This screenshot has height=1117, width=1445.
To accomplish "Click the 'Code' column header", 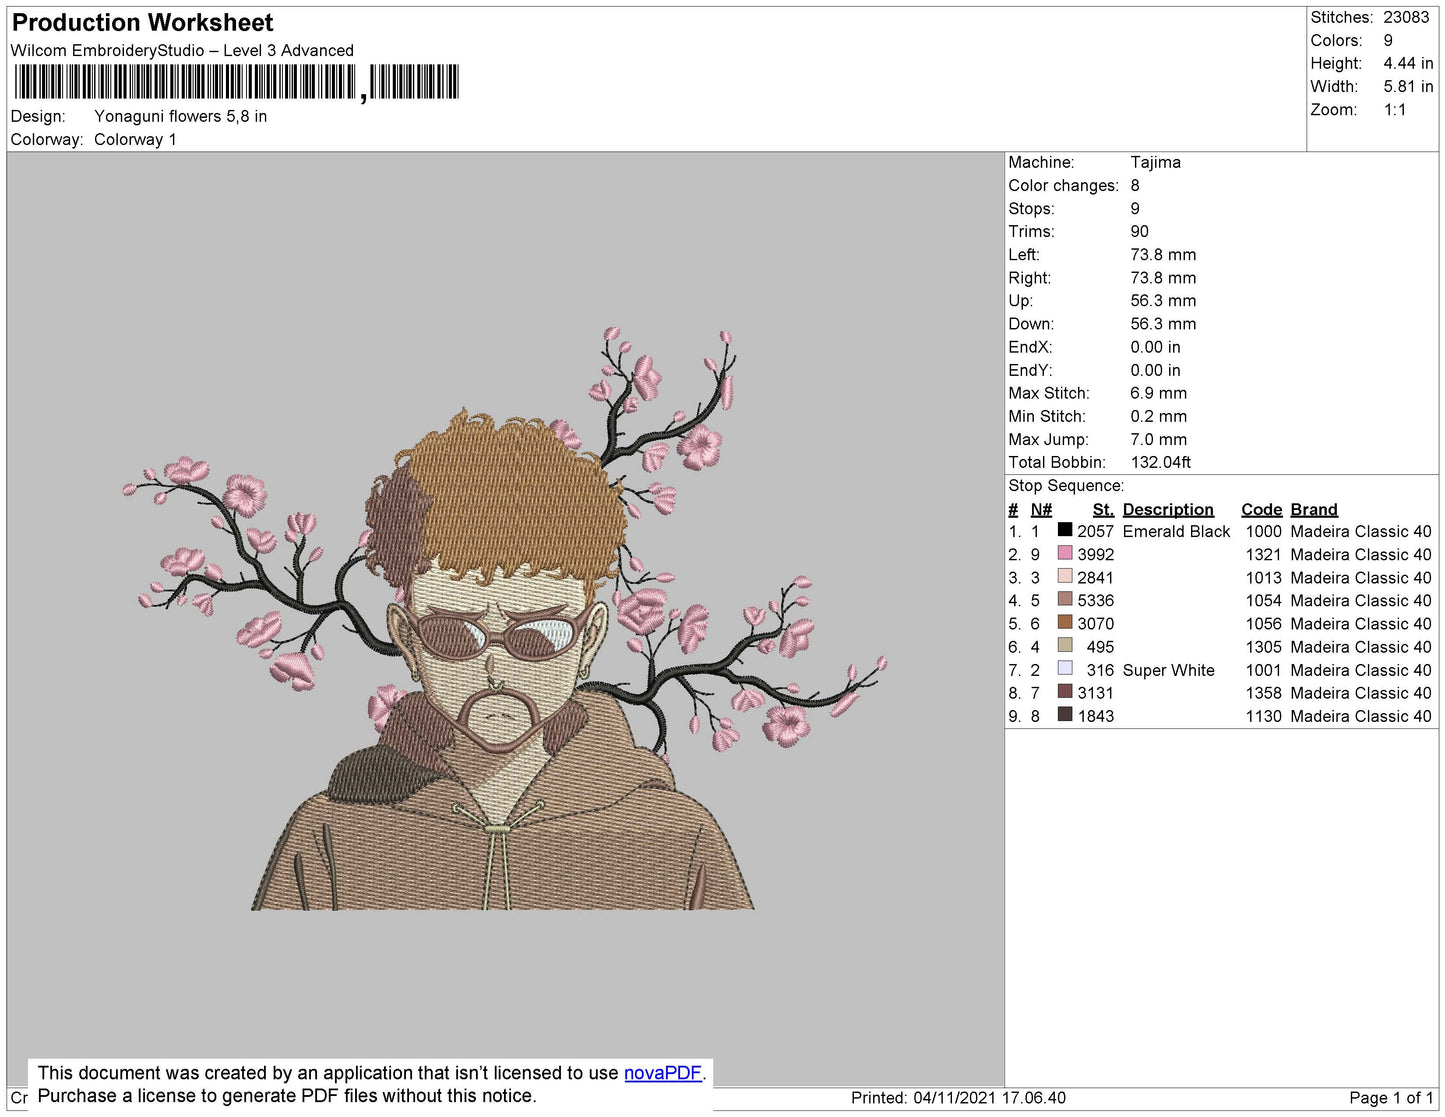I will click(x=1261, y=509).
